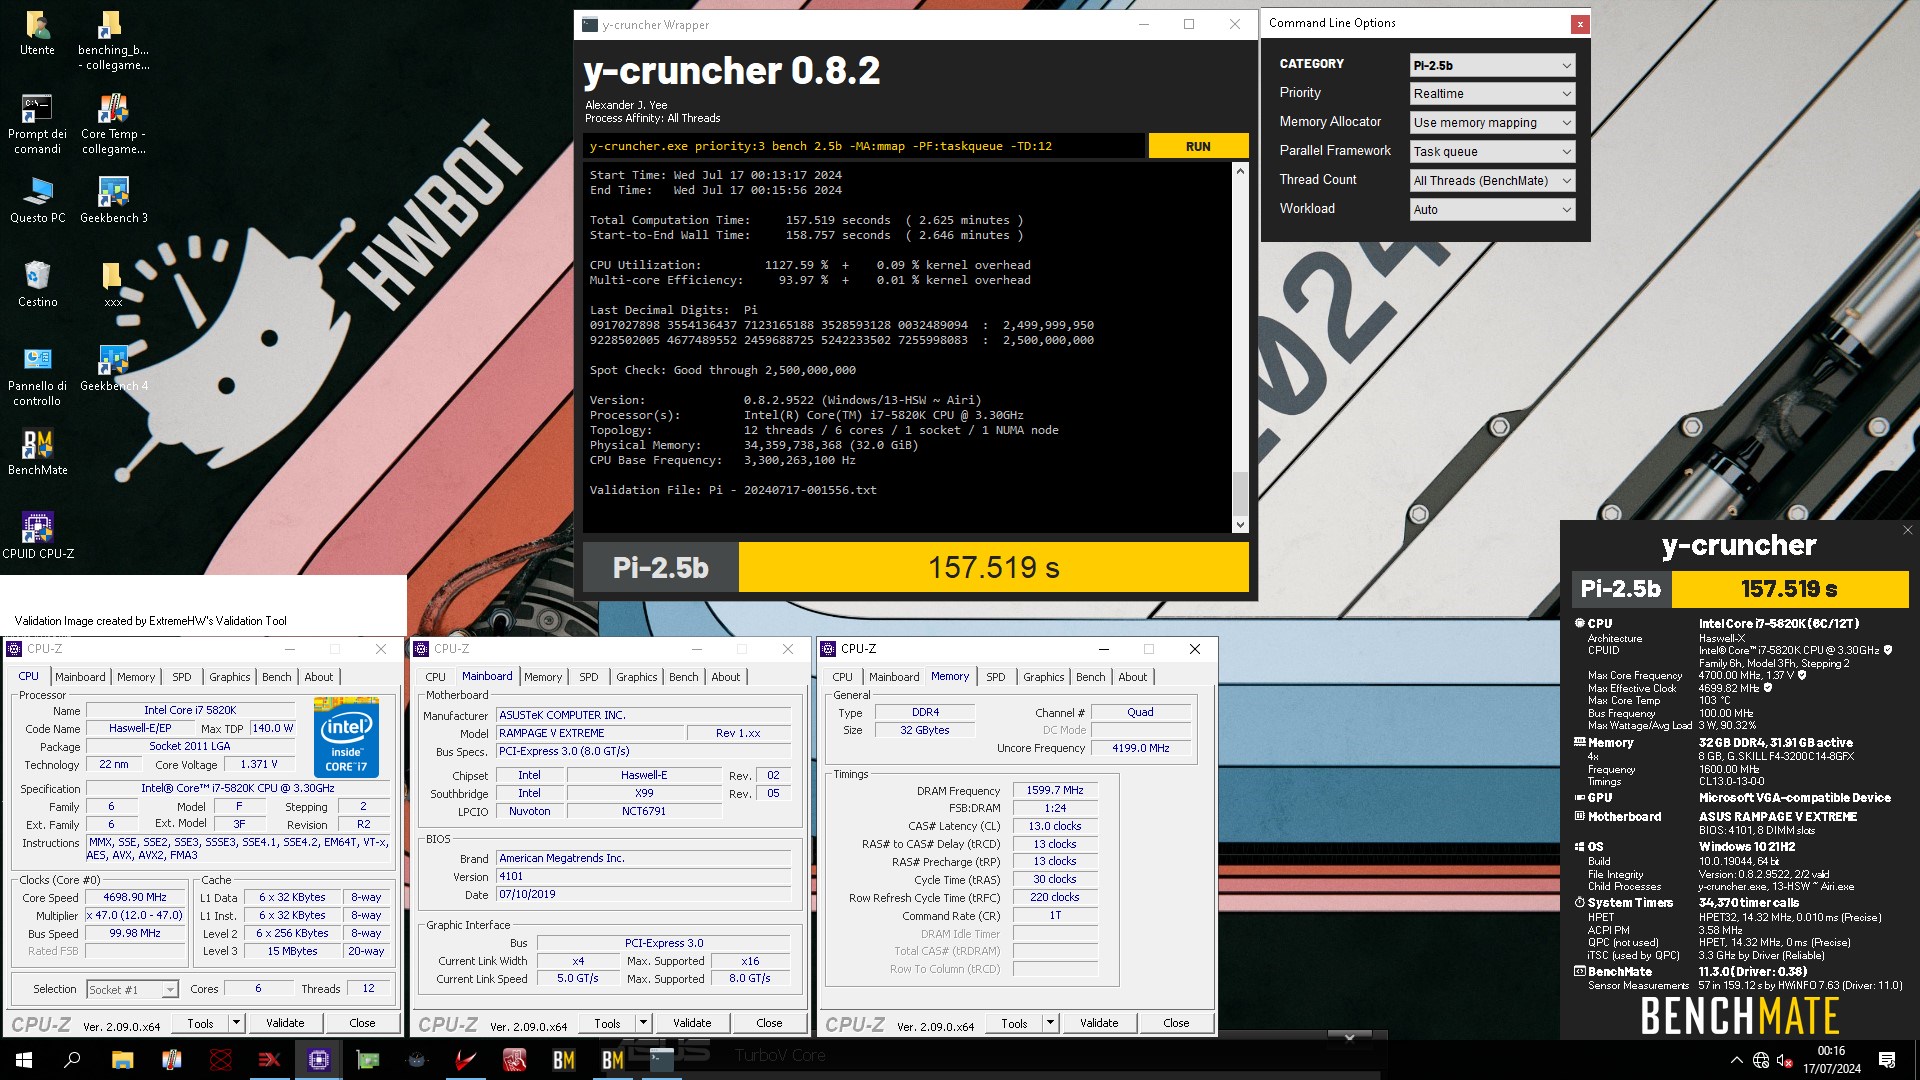This screenshot has height=1080, width=1920.
Task: Click the yellow RUN button
Action: [1198, 146]
